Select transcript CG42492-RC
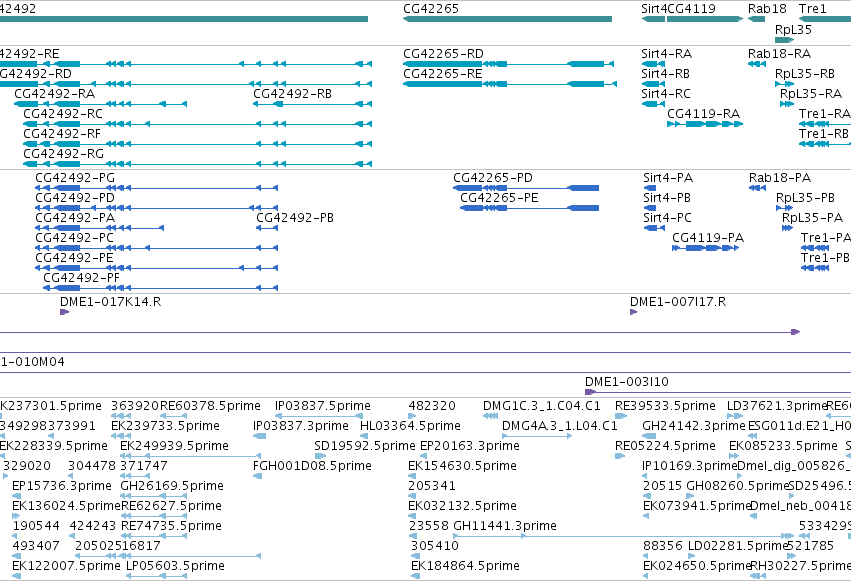Image resolution: width=851 pixels, height=581 pixels. [198, 124]
